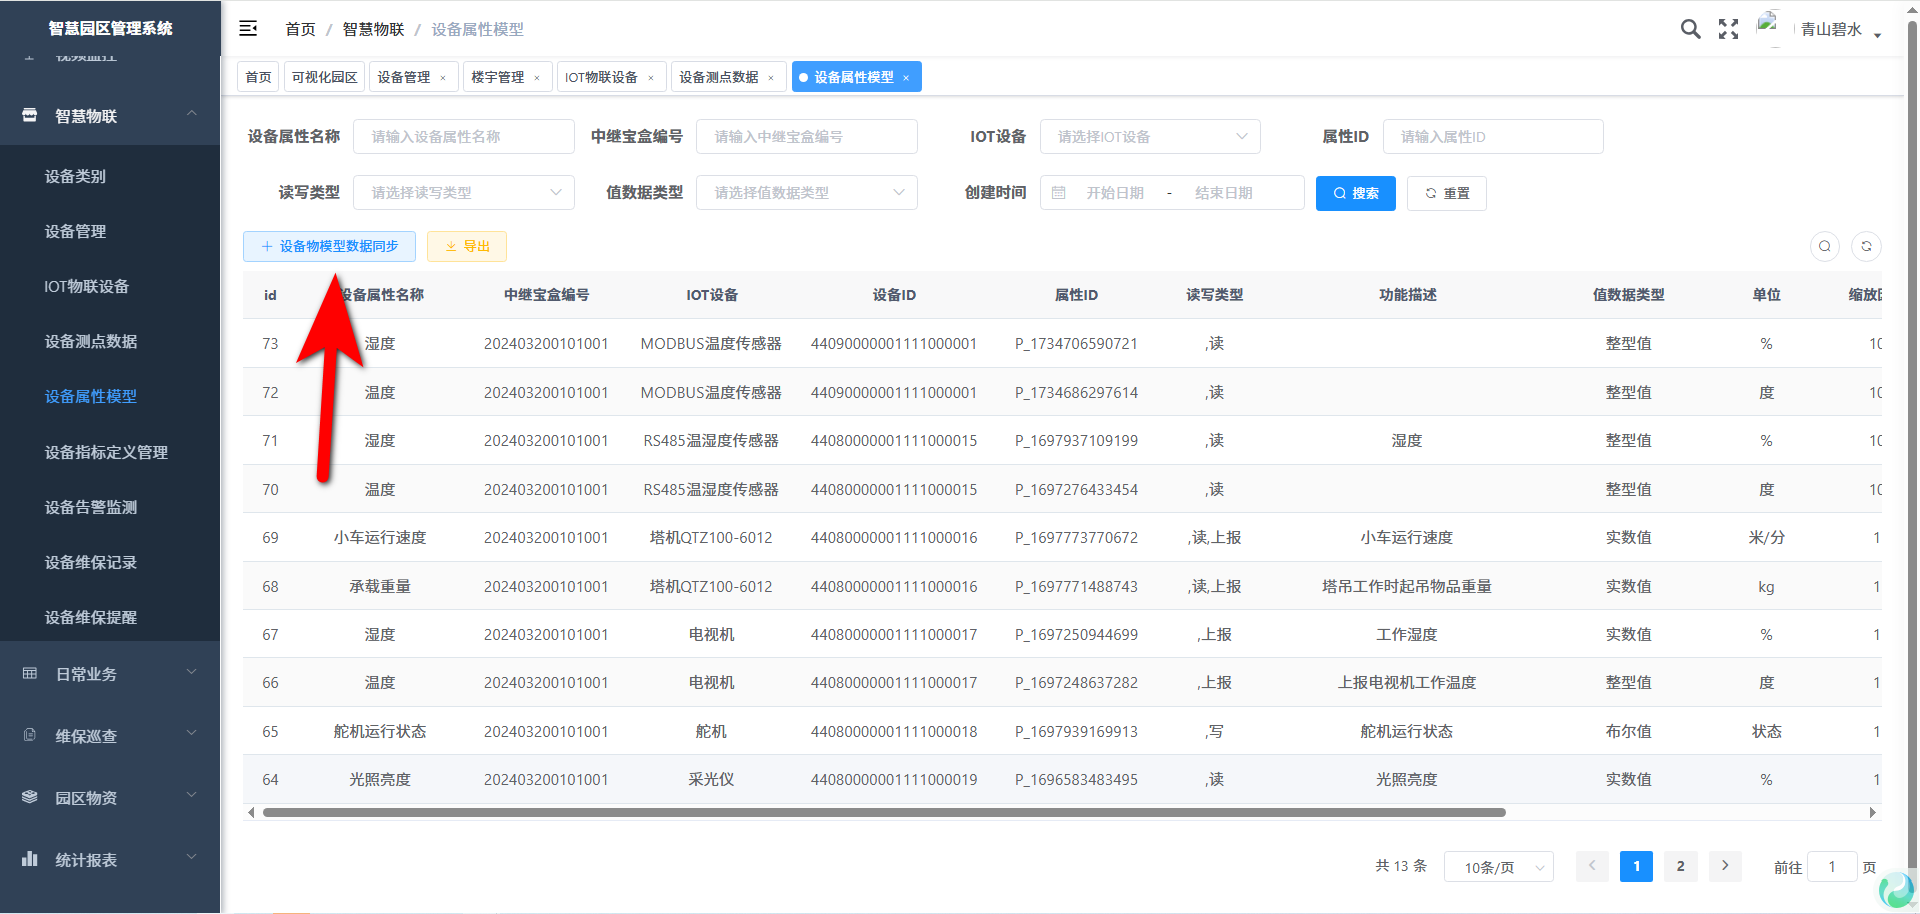Close the 设备属性模型 tab

click(x=906, y=78)
